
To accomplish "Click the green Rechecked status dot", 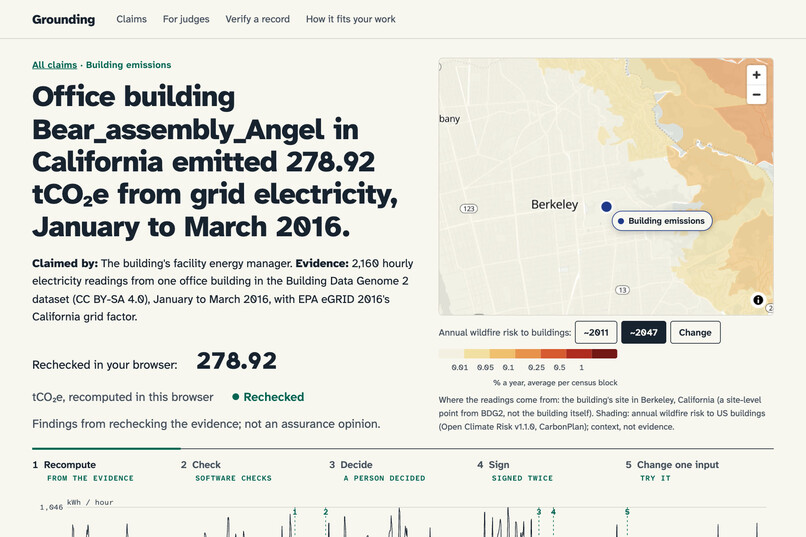I will click(235, 397).
